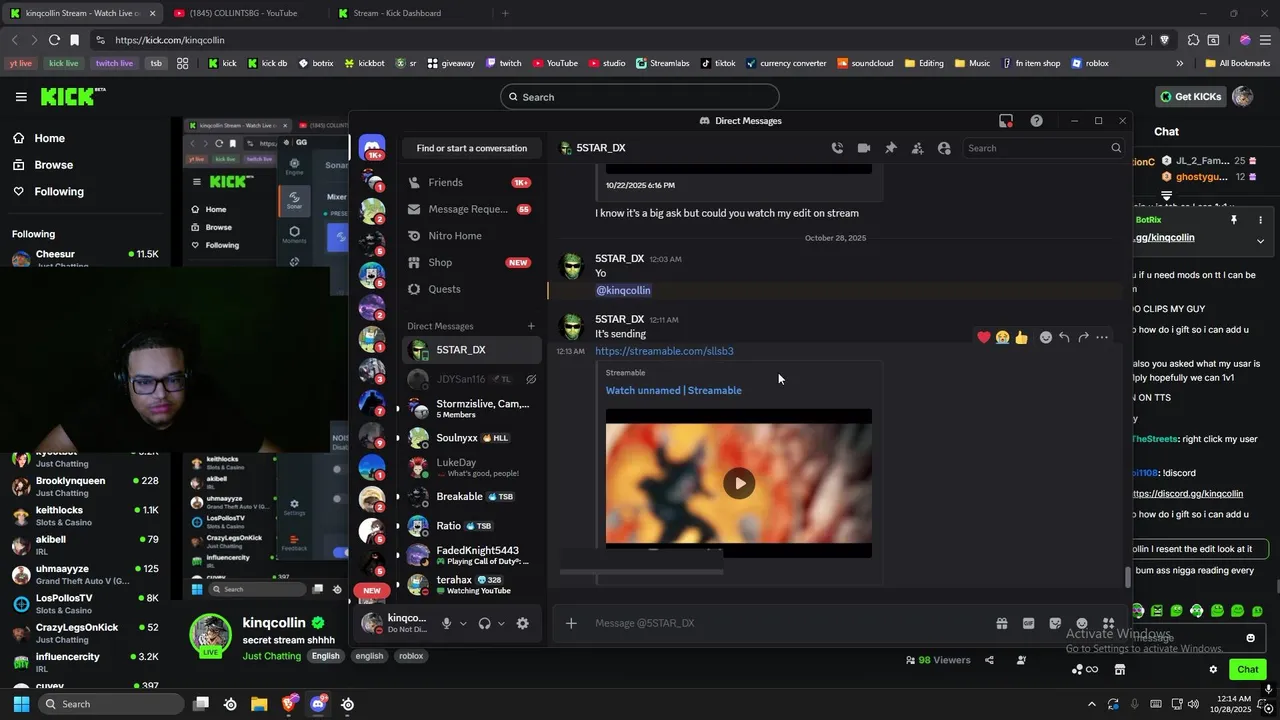Open the Kick hamburger menu
Screen dimensions: 1280x720
[21, 97]
